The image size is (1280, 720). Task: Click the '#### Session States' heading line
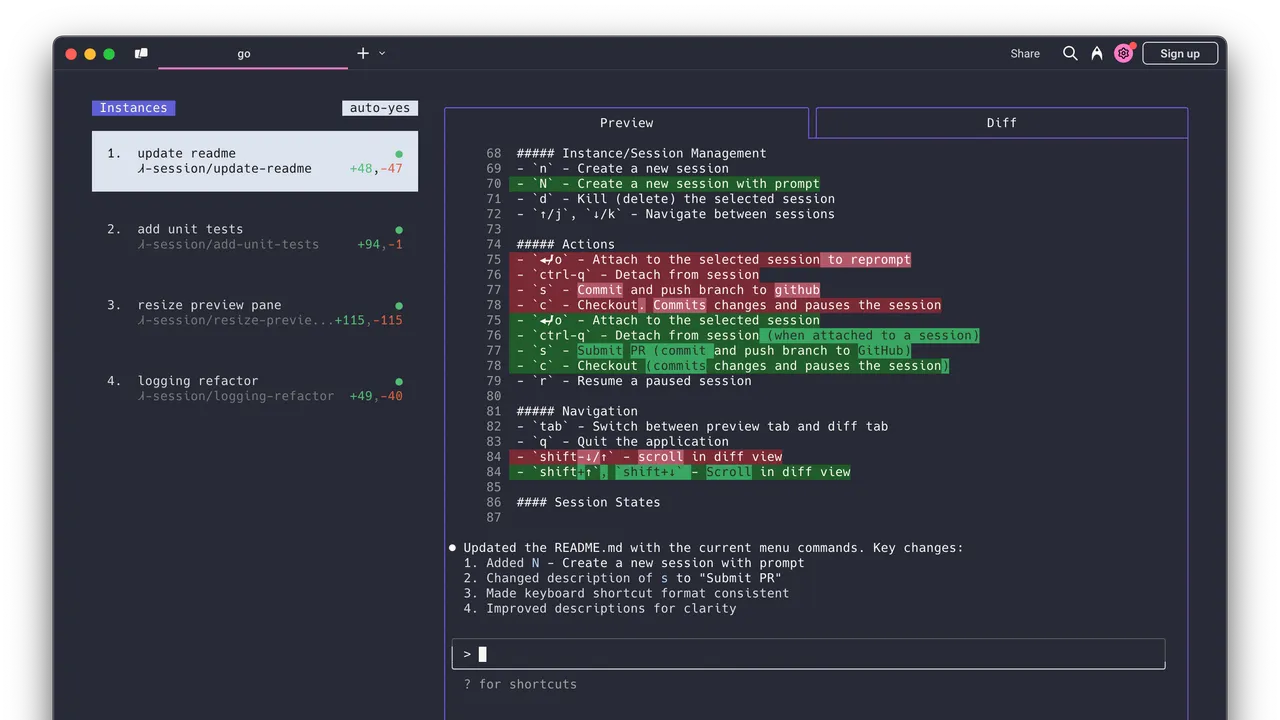coord(588,502)
